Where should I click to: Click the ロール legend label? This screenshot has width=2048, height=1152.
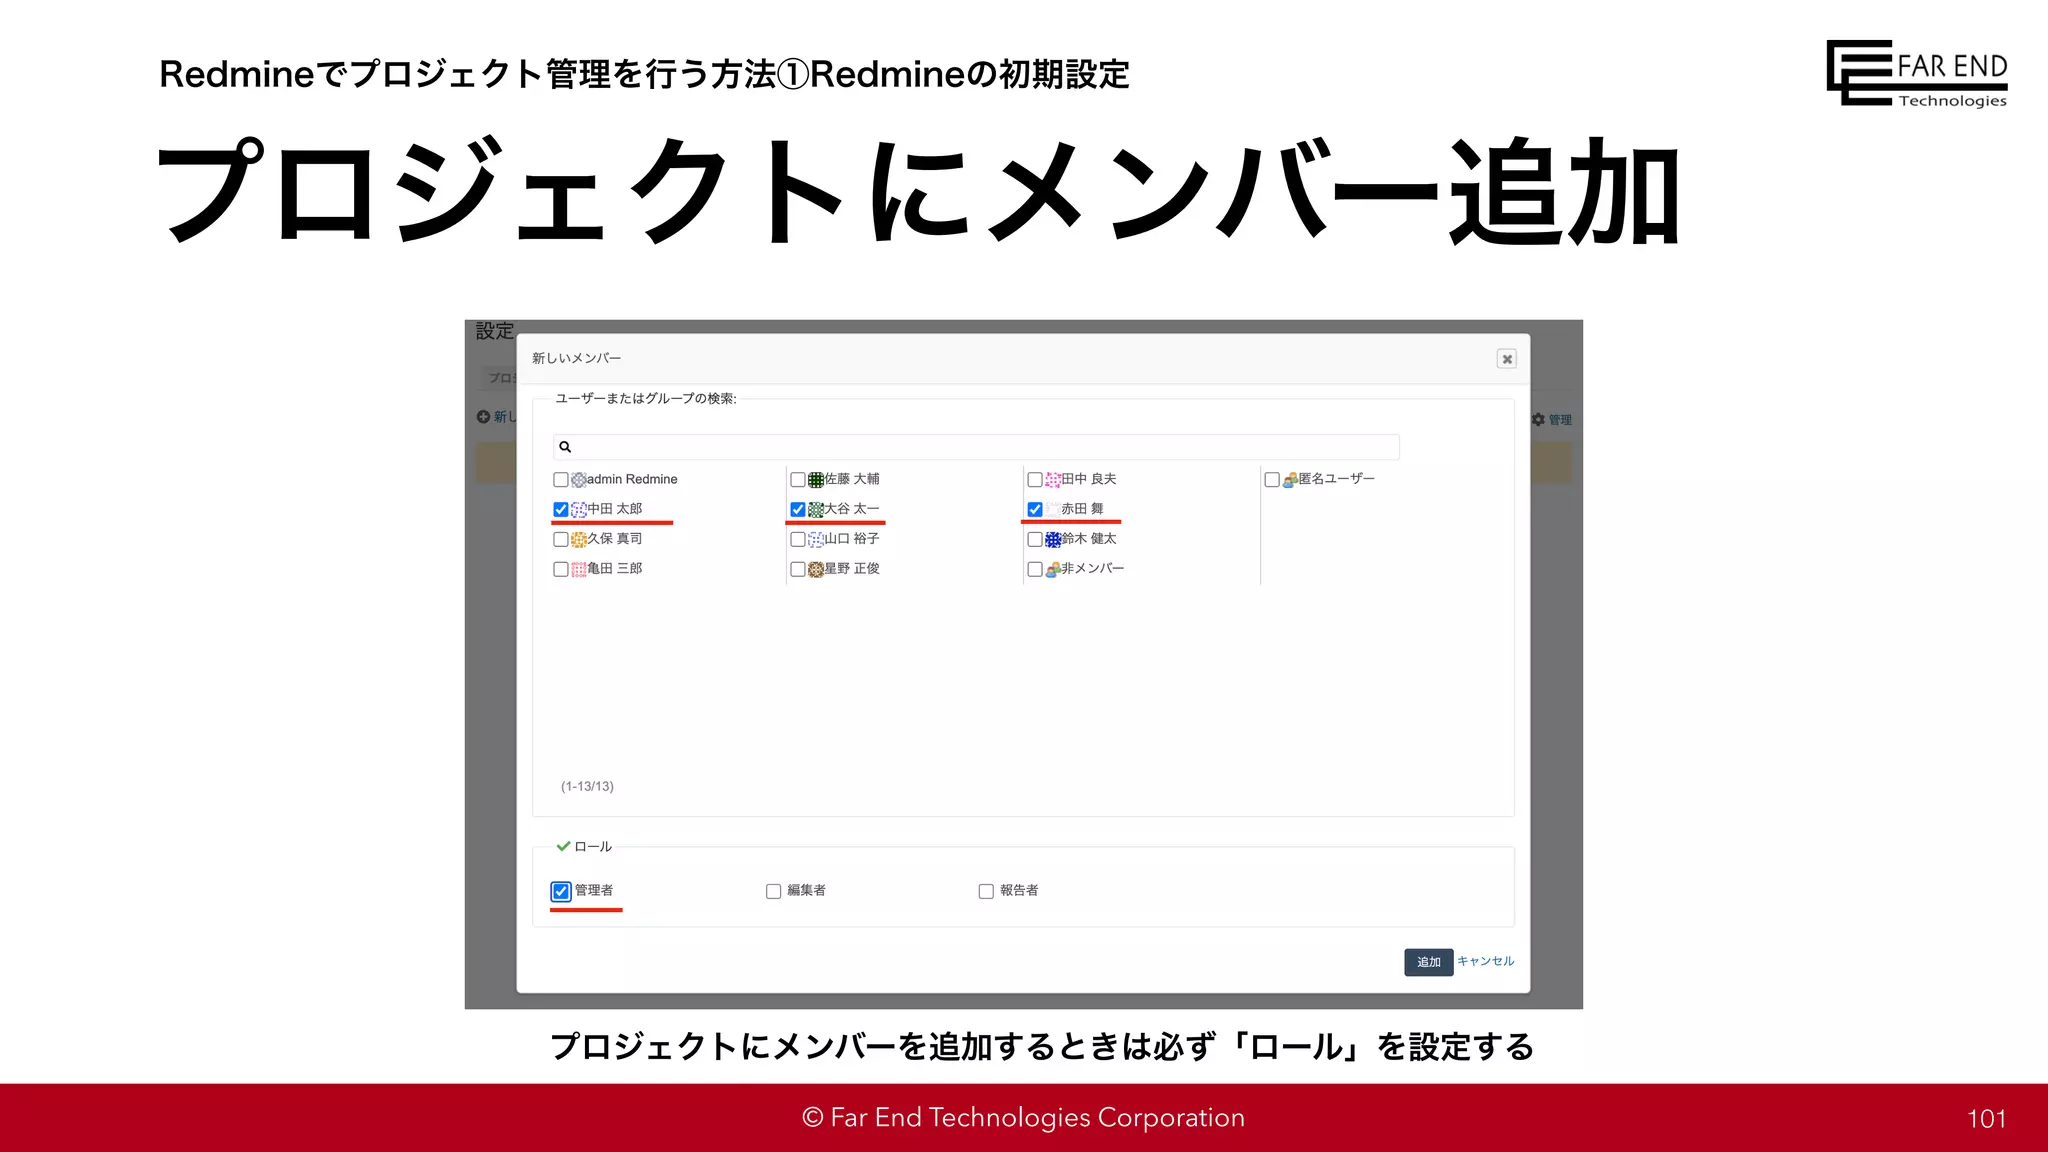593,847
